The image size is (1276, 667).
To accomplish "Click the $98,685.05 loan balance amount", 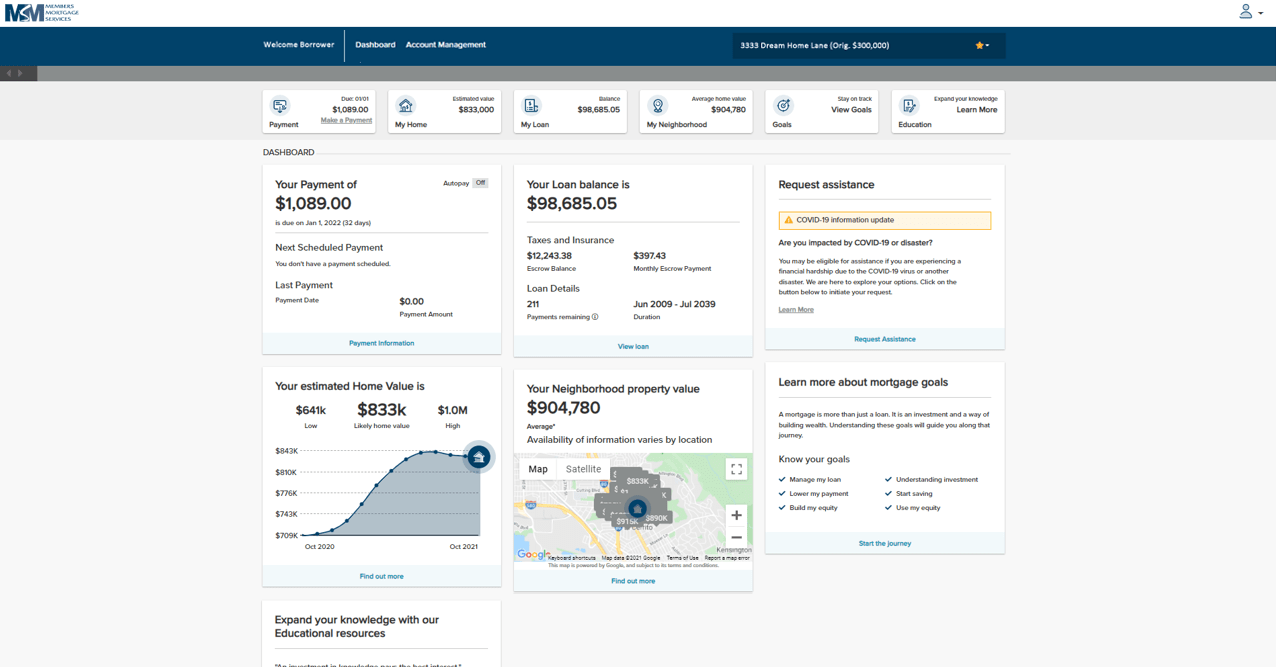I will [572, 204].
